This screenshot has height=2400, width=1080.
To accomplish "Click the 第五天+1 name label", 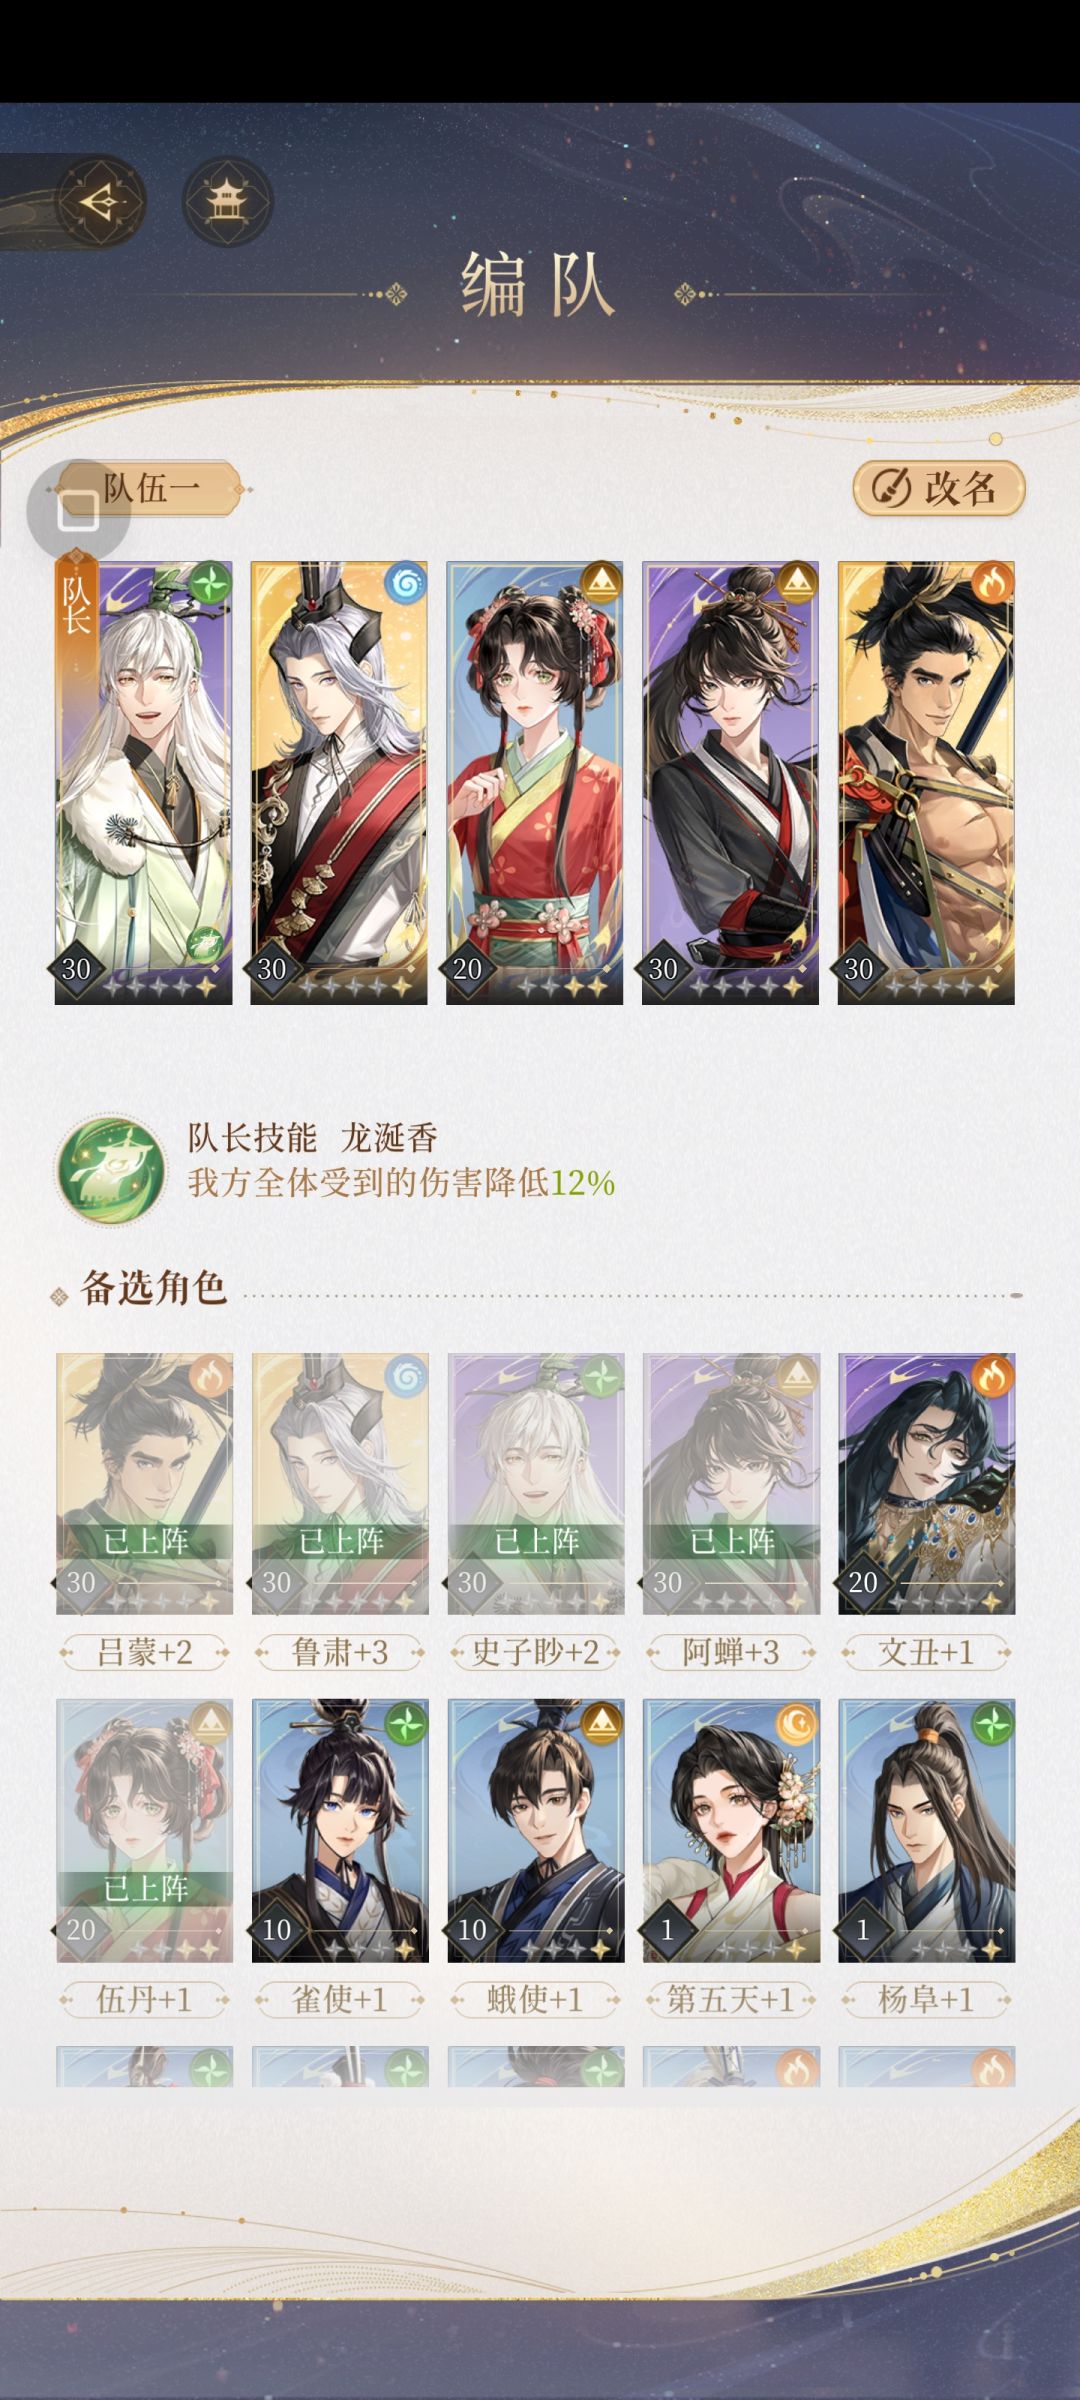I will point(730,1999).
